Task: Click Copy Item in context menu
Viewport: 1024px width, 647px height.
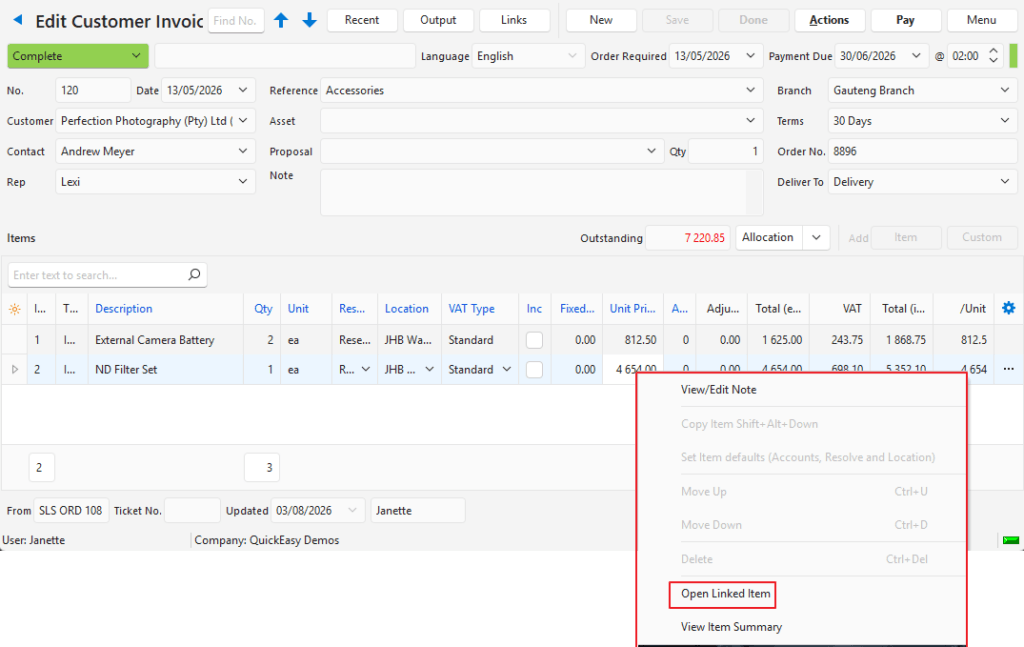Action: coord(749,424)
